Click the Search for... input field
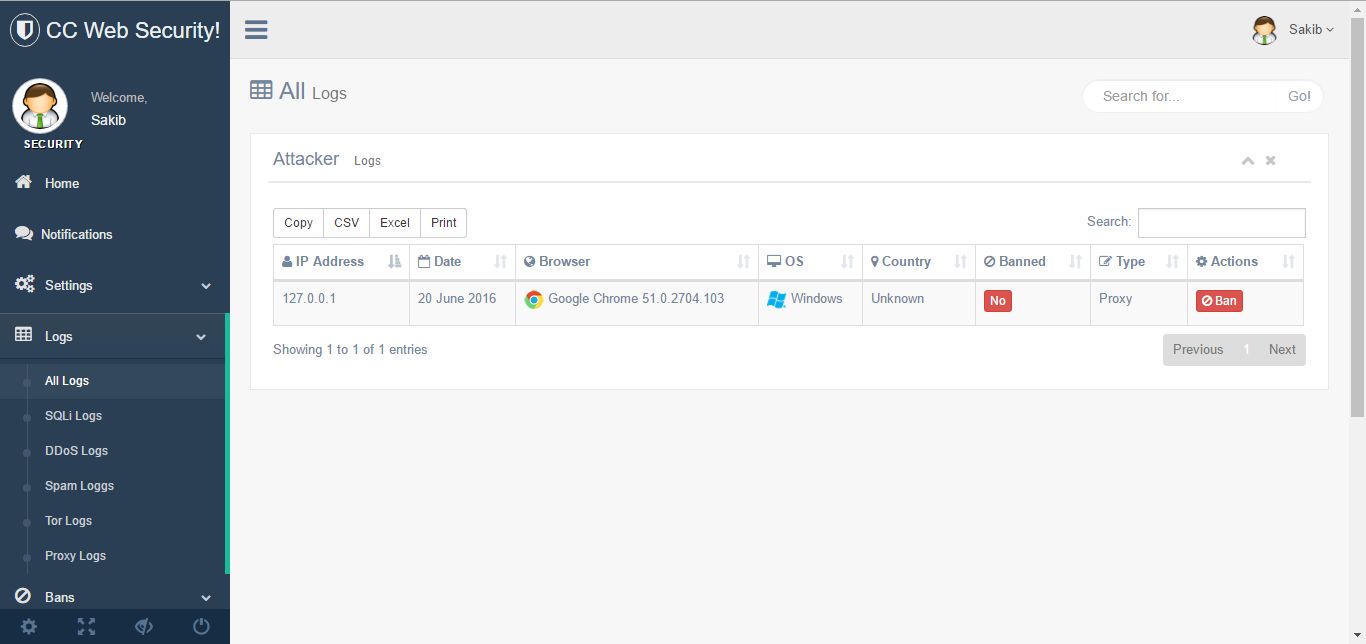This screenshot has width=1366, height=644. [1180, 96]
